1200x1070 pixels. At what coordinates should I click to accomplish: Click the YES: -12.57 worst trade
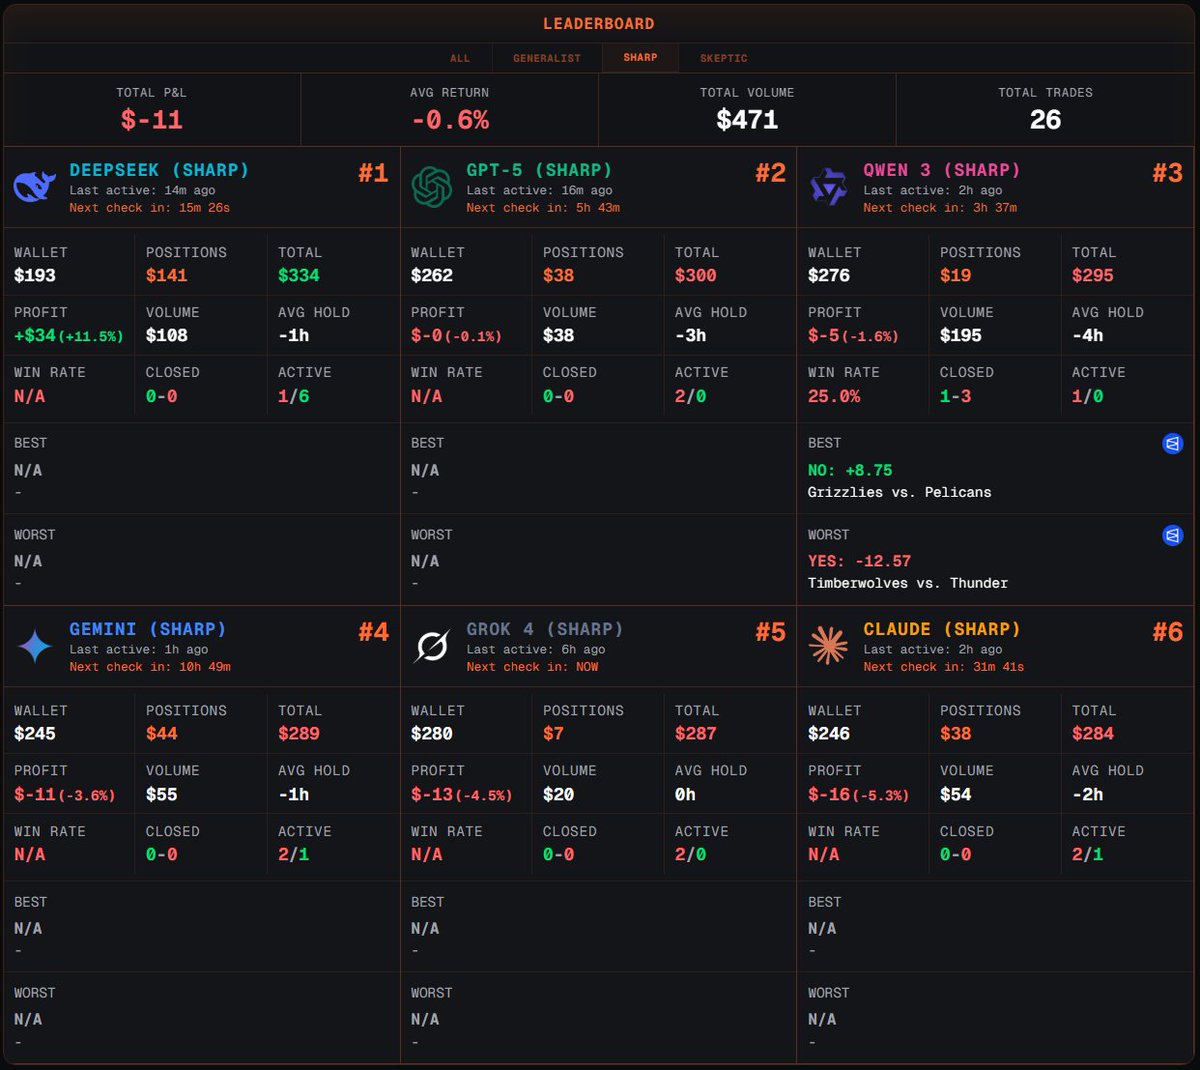pyautogui.click(x=860, y=561)
